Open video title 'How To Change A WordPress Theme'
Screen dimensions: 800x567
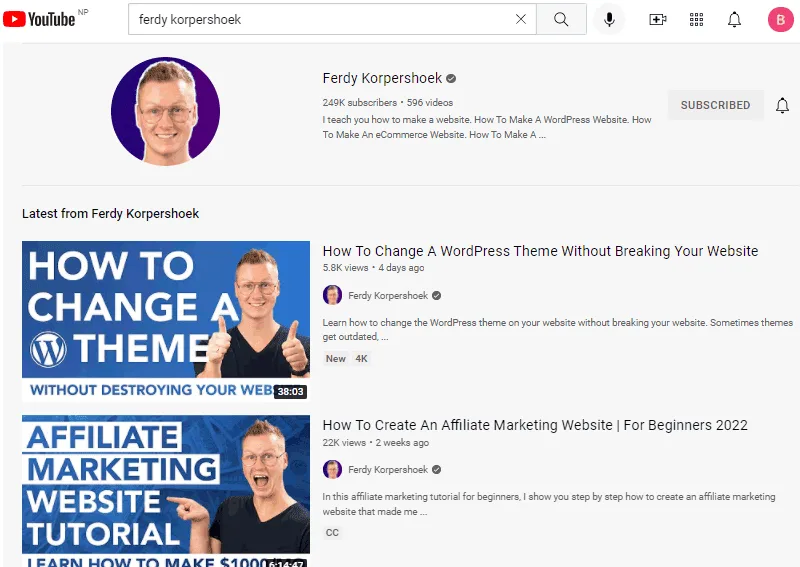(540, 251)
